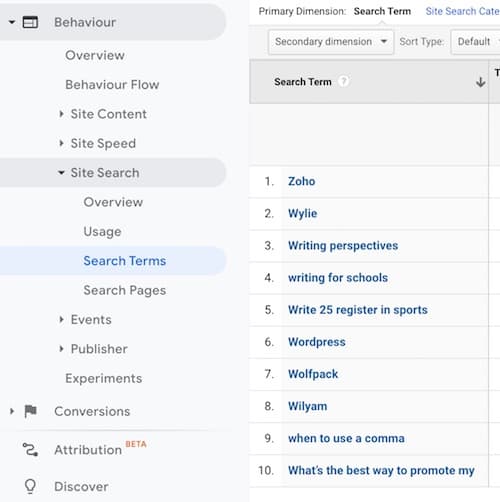This screenshot has width=500, height=502.
Task: Open the Wolfpack search term
Action: click(313, 374)
